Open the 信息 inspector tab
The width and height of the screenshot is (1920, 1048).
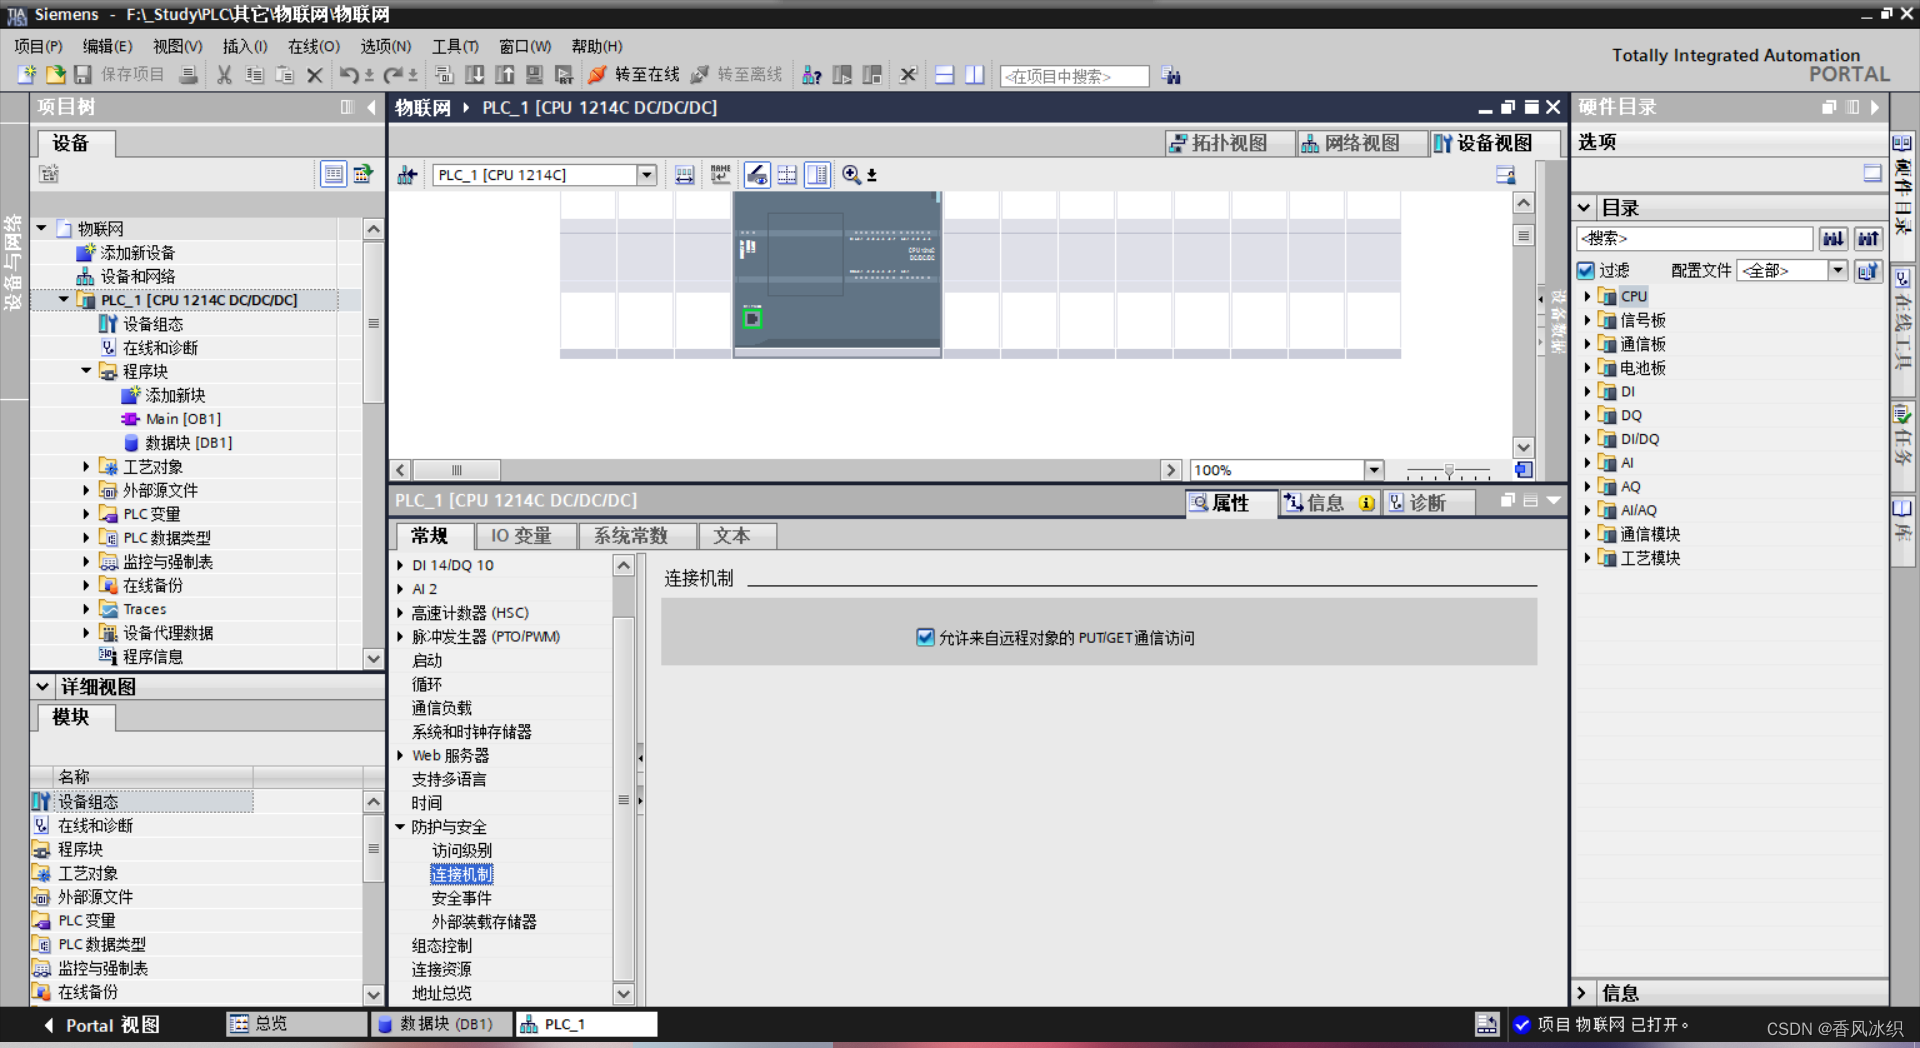(1331, 503)
